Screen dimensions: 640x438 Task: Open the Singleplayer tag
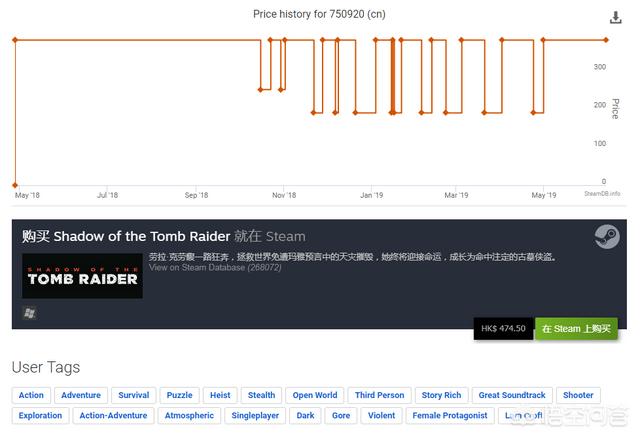pos(255,416)
